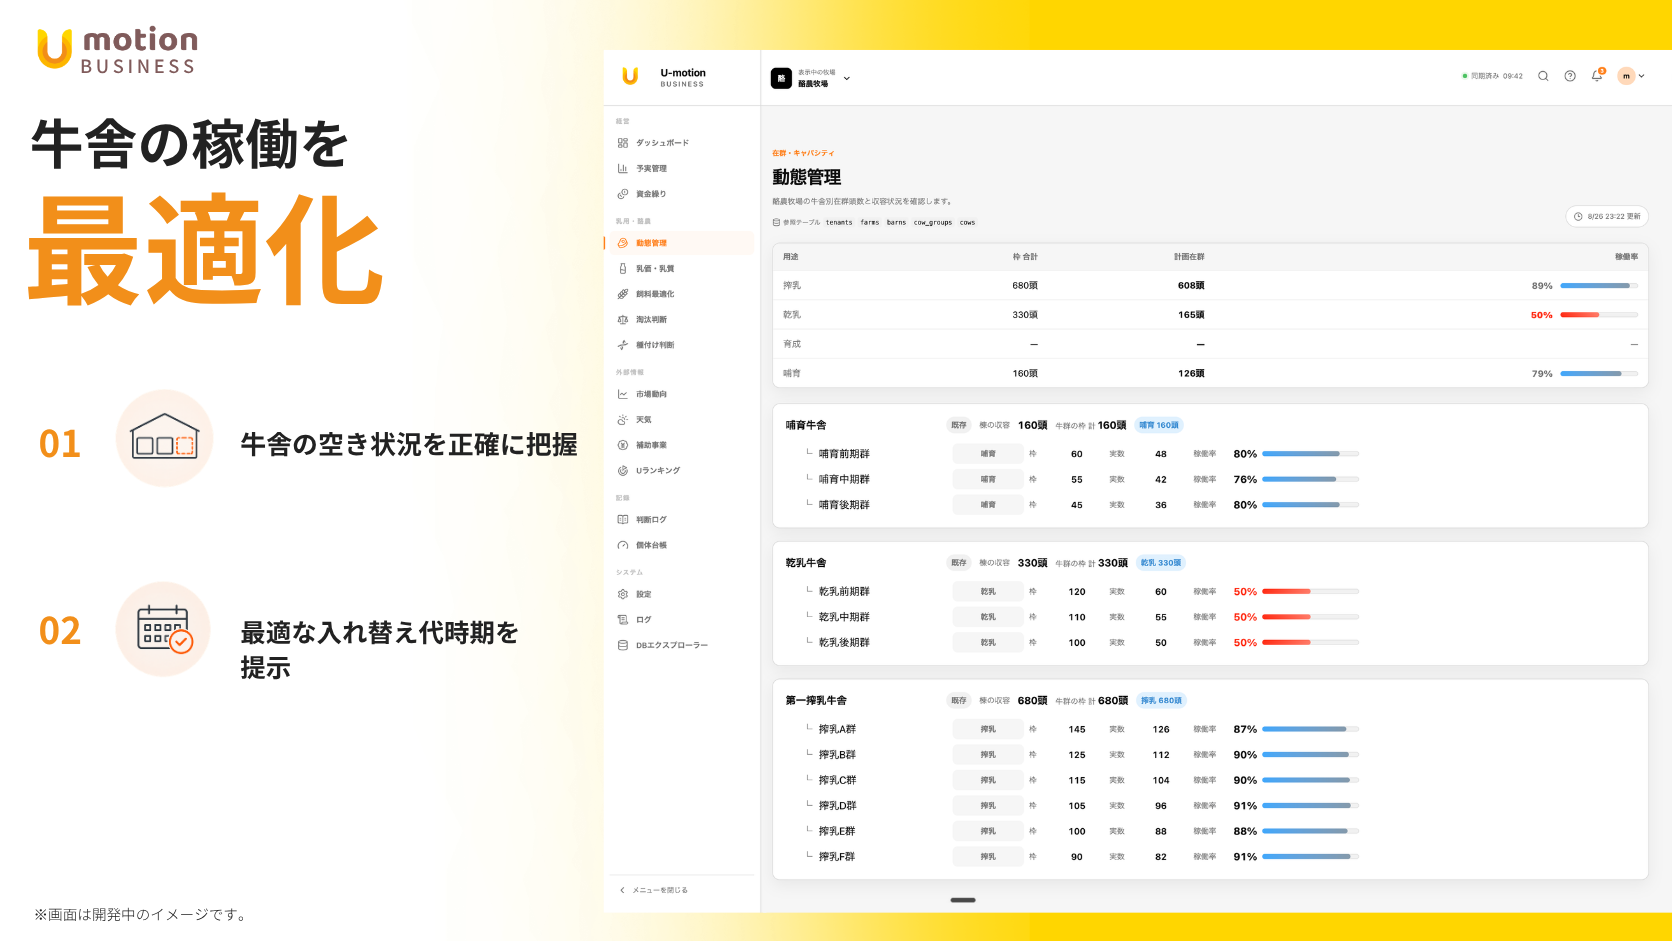Image resolution: width=1672 pixels, height=941 pixels.
Task: Click the 動態管理 cow icon in sidebar
Action: pos(623,243)
